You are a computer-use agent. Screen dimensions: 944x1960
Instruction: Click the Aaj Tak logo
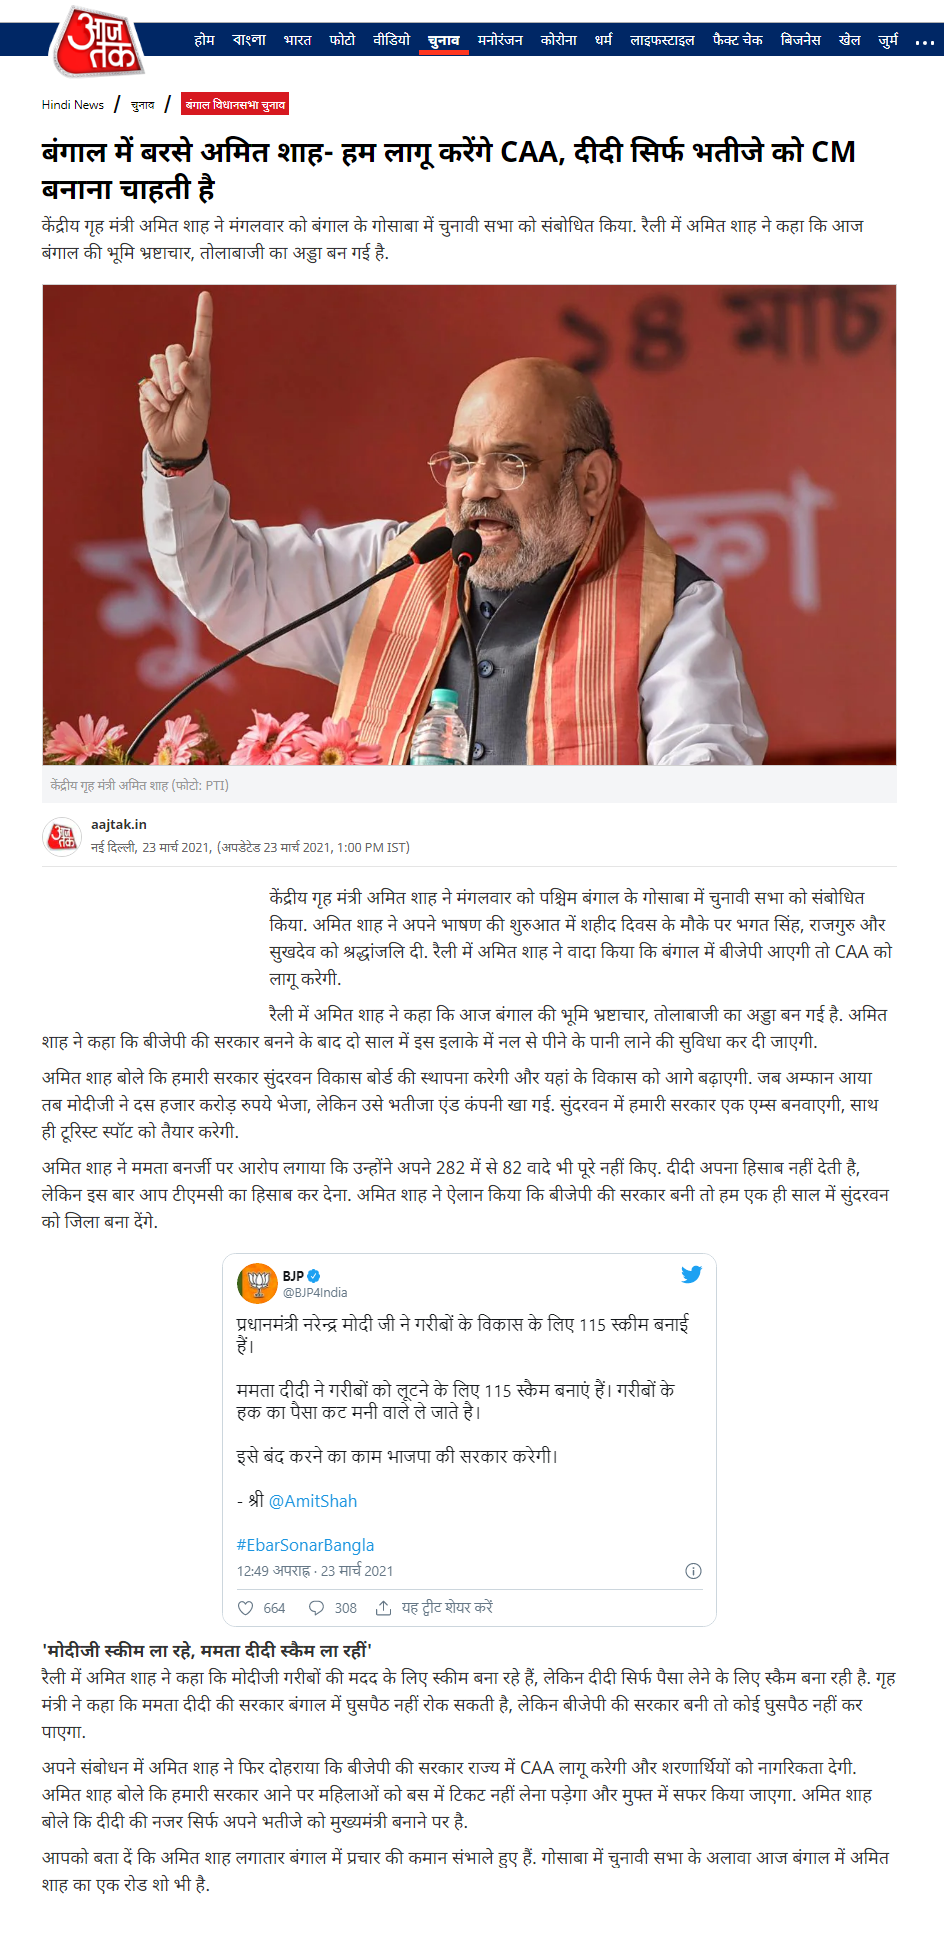pos(97,42)
